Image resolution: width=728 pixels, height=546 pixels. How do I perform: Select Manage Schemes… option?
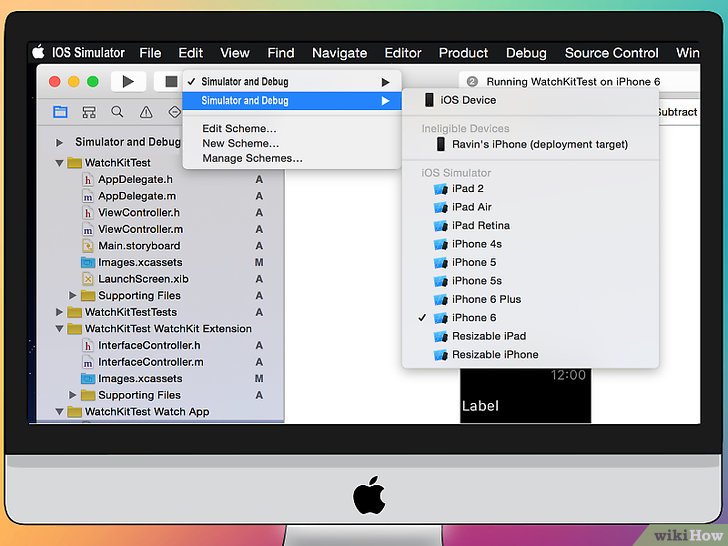252,158
